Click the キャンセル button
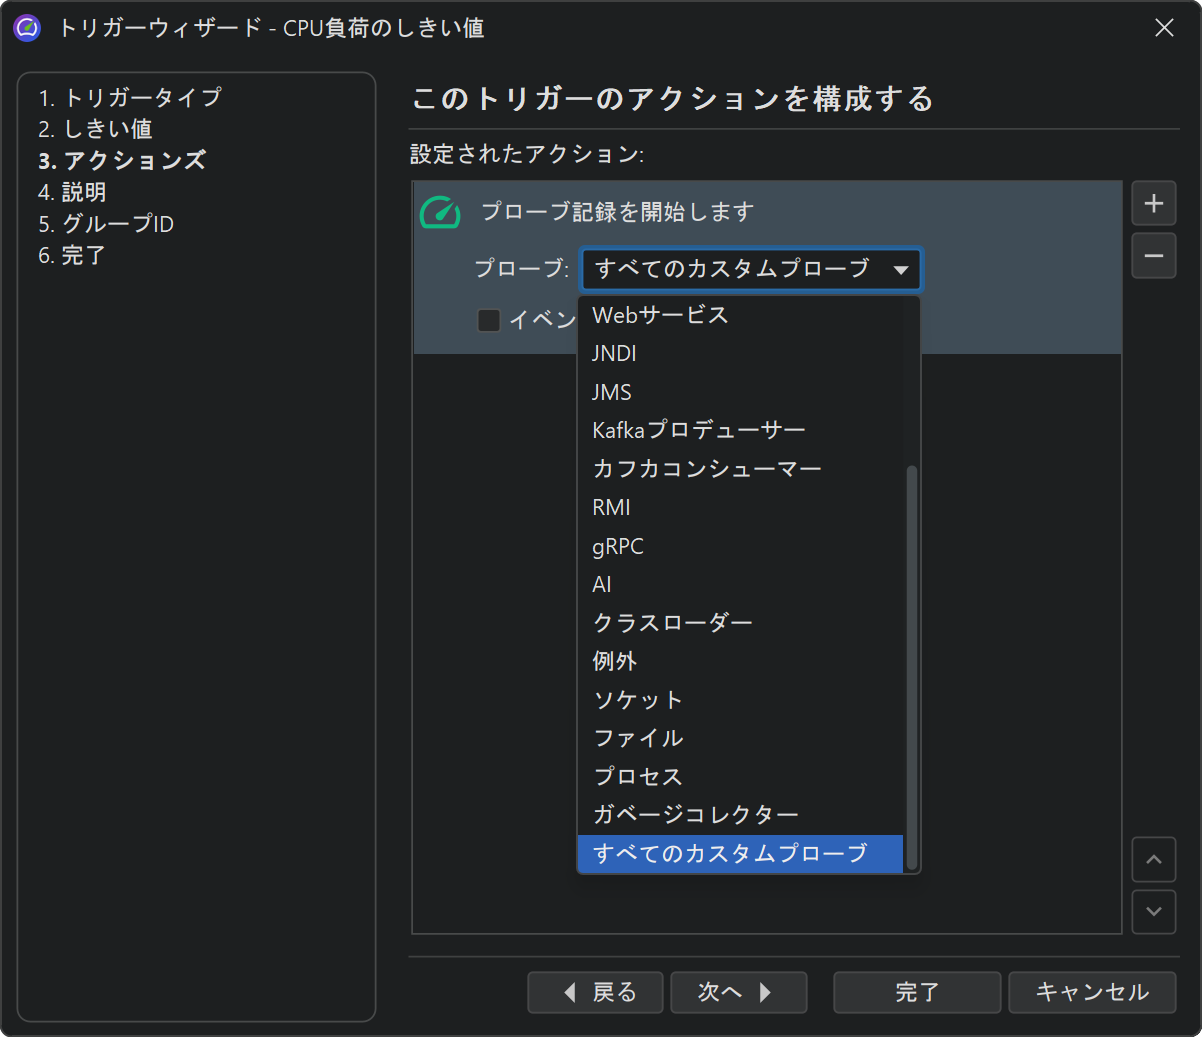Viewport: 1202px width, 1037px height. (x=1091, y=992)
